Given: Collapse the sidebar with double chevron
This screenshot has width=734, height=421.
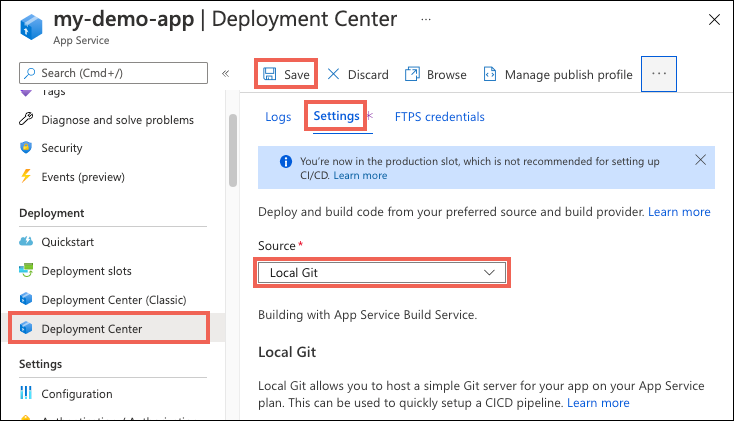Looking at the screenshot, I should [225, 73].
